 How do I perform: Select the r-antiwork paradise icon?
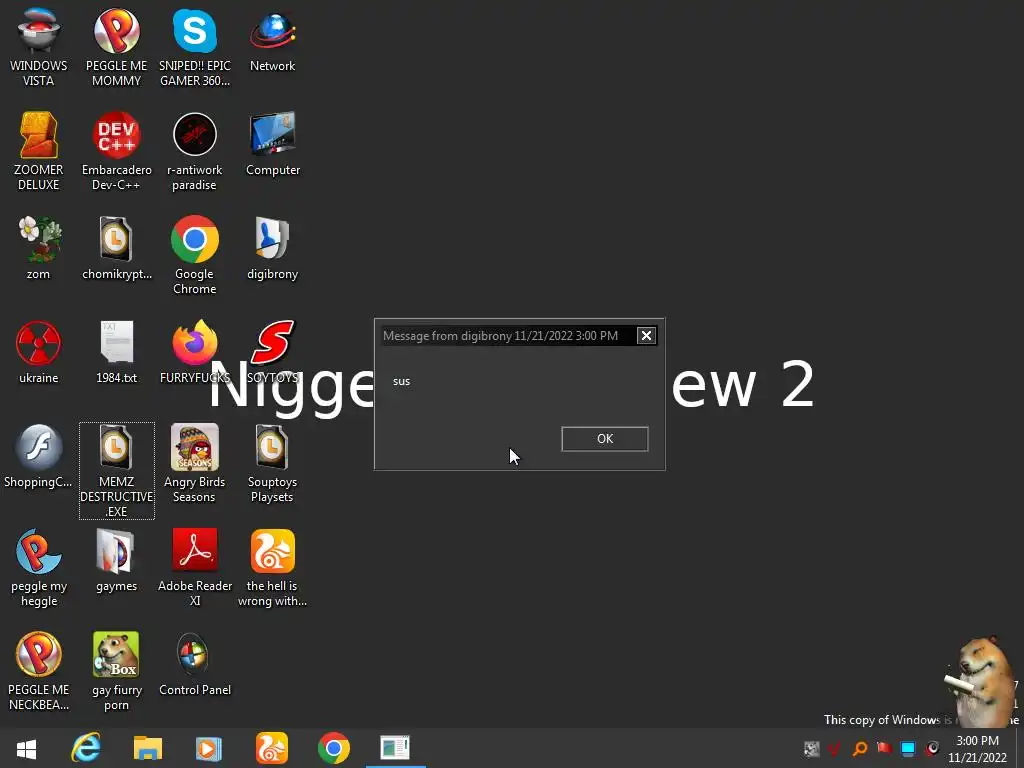coord(195,152)
